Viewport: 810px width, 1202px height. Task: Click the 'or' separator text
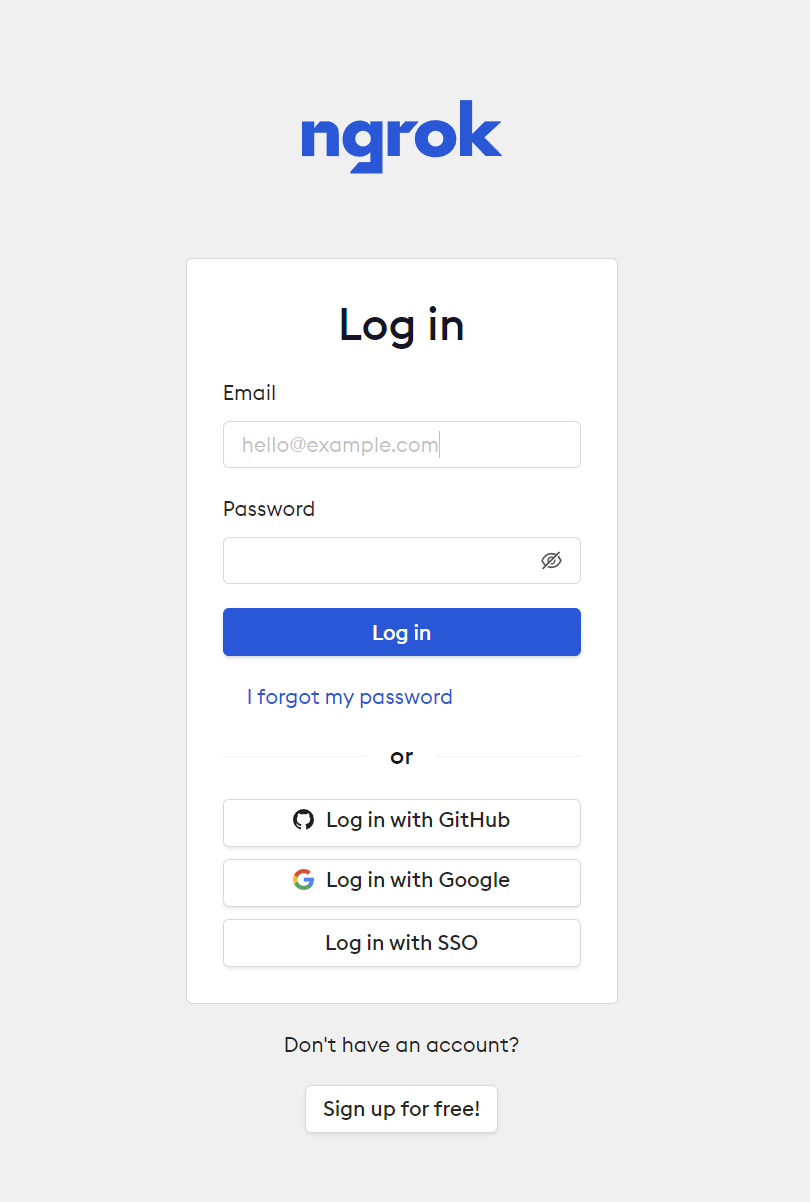coord(401,757)
